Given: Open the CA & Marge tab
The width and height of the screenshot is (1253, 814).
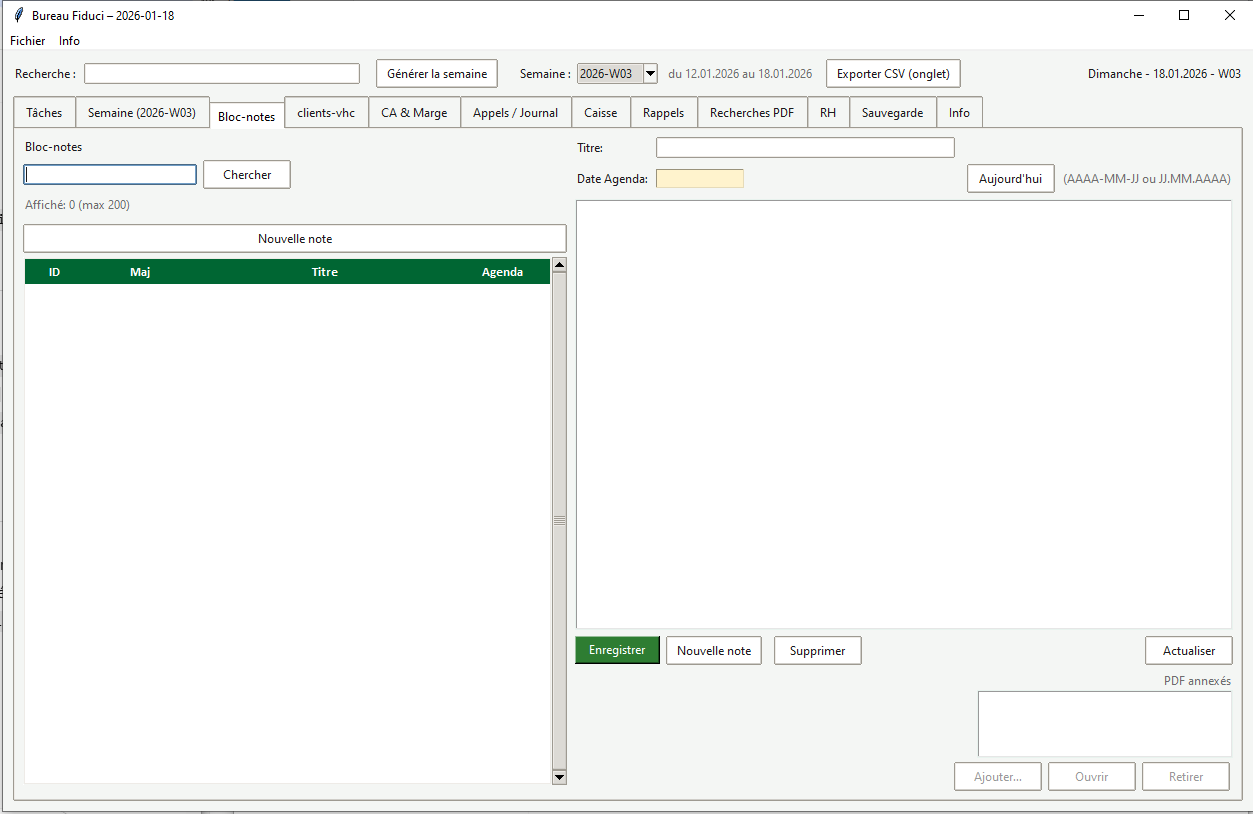Looking at the screenshot, I should point(414,113).
